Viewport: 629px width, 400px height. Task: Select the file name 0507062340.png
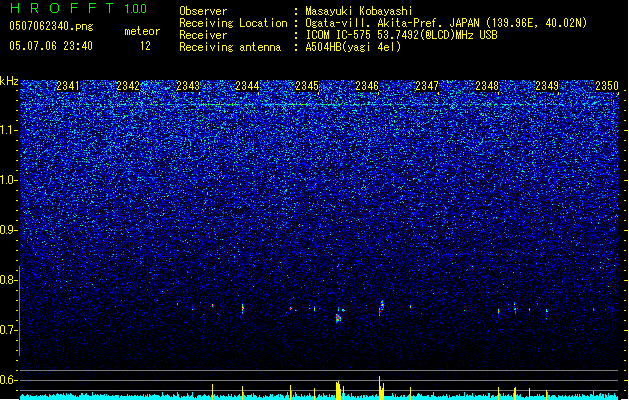[x=51, y=26]
